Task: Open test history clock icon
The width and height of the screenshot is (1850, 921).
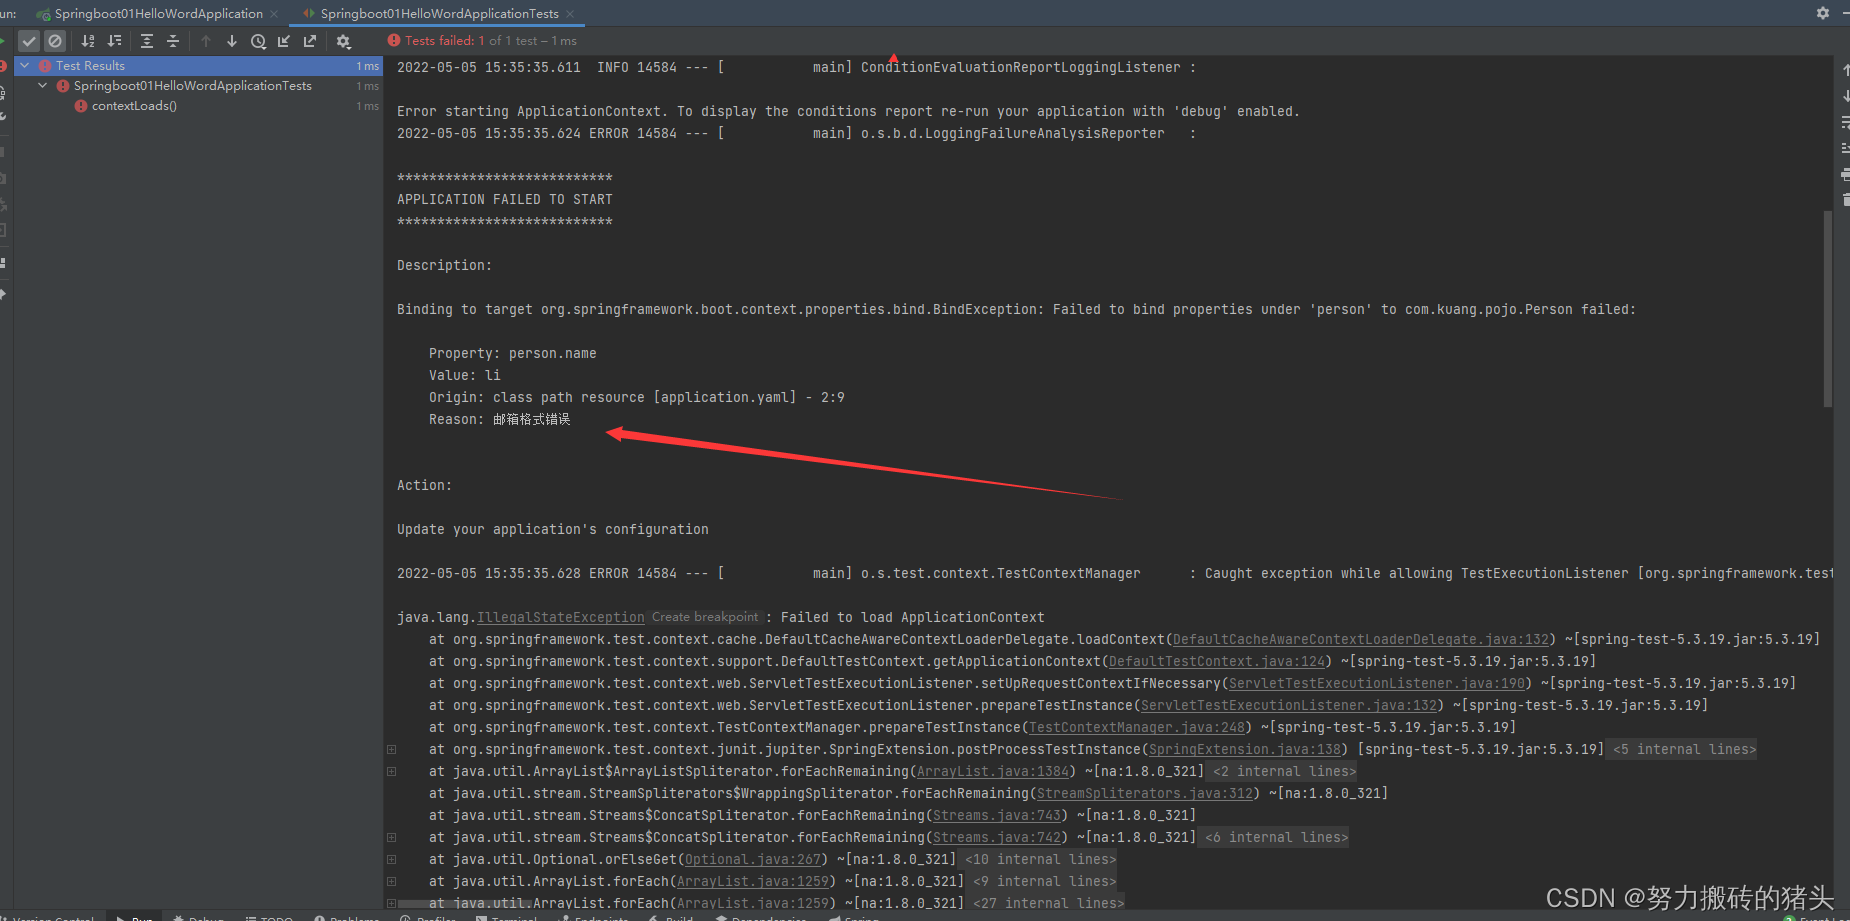Action: [258, 41]
